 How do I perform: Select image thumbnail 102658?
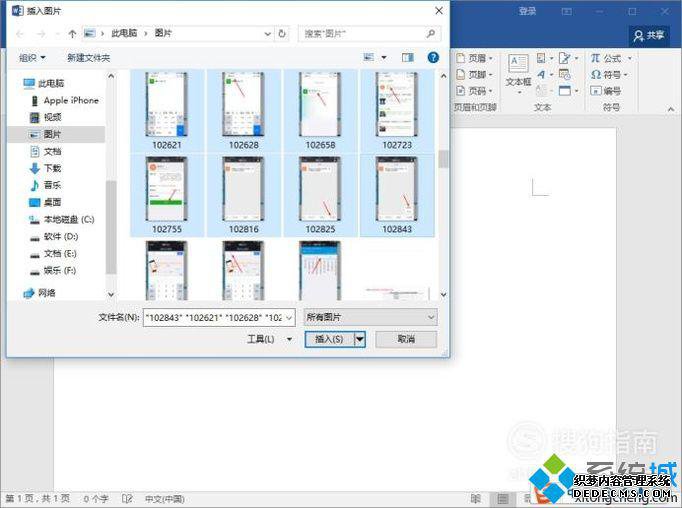coord(320,111)
